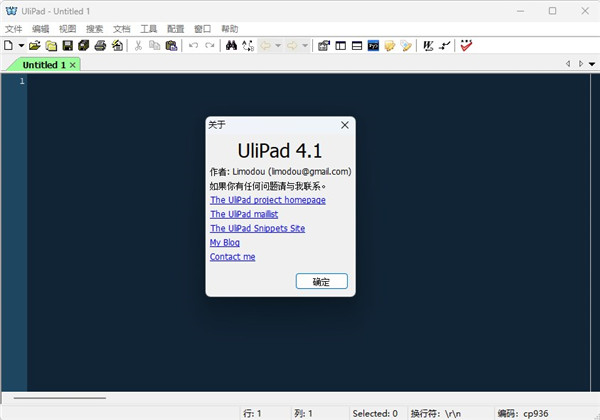Viewport: 600px width, 420px height.
Task: Open the 文件 menu
Action: click(x=13, y=29)
